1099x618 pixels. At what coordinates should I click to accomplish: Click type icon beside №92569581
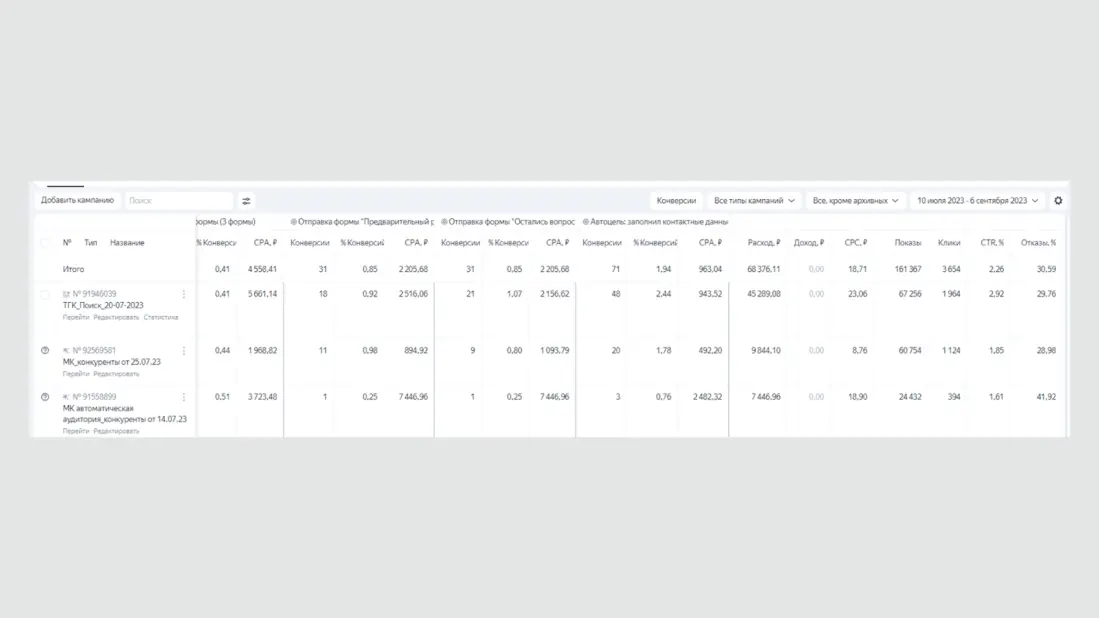coord(67,350)
